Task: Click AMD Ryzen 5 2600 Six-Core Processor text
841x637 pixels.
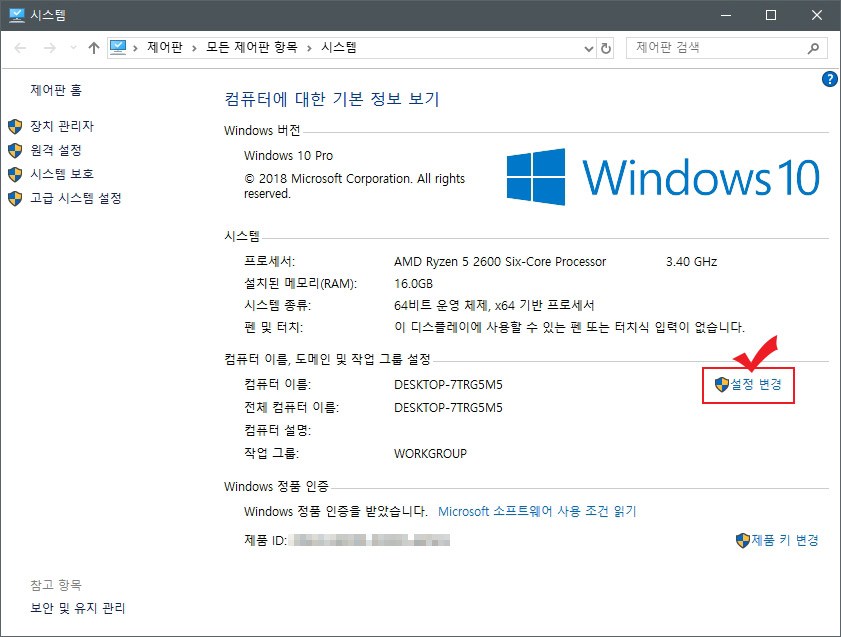Action: click(x=500, y=262)
